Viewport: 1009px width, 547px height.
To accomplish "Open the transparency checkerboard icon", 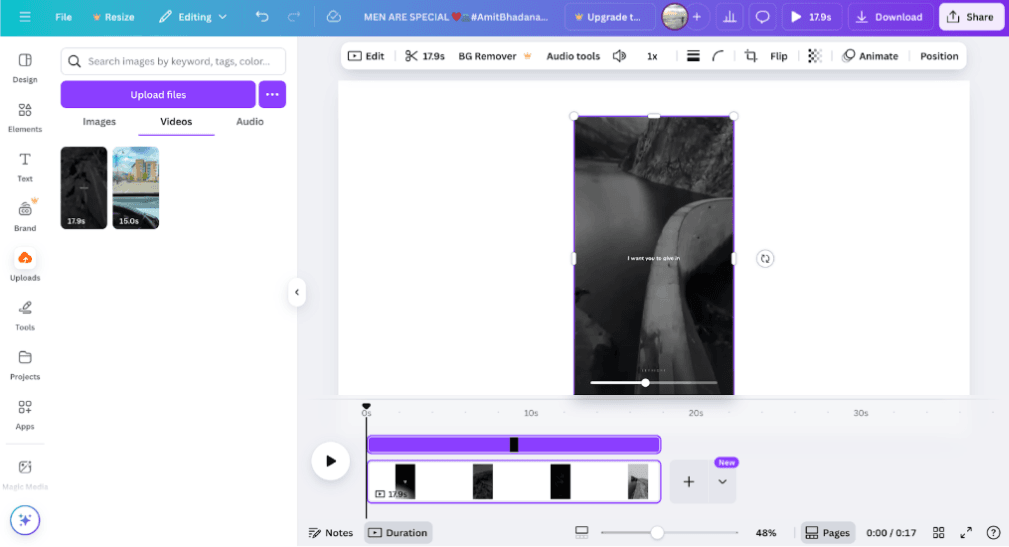I will tap(815, 56).
